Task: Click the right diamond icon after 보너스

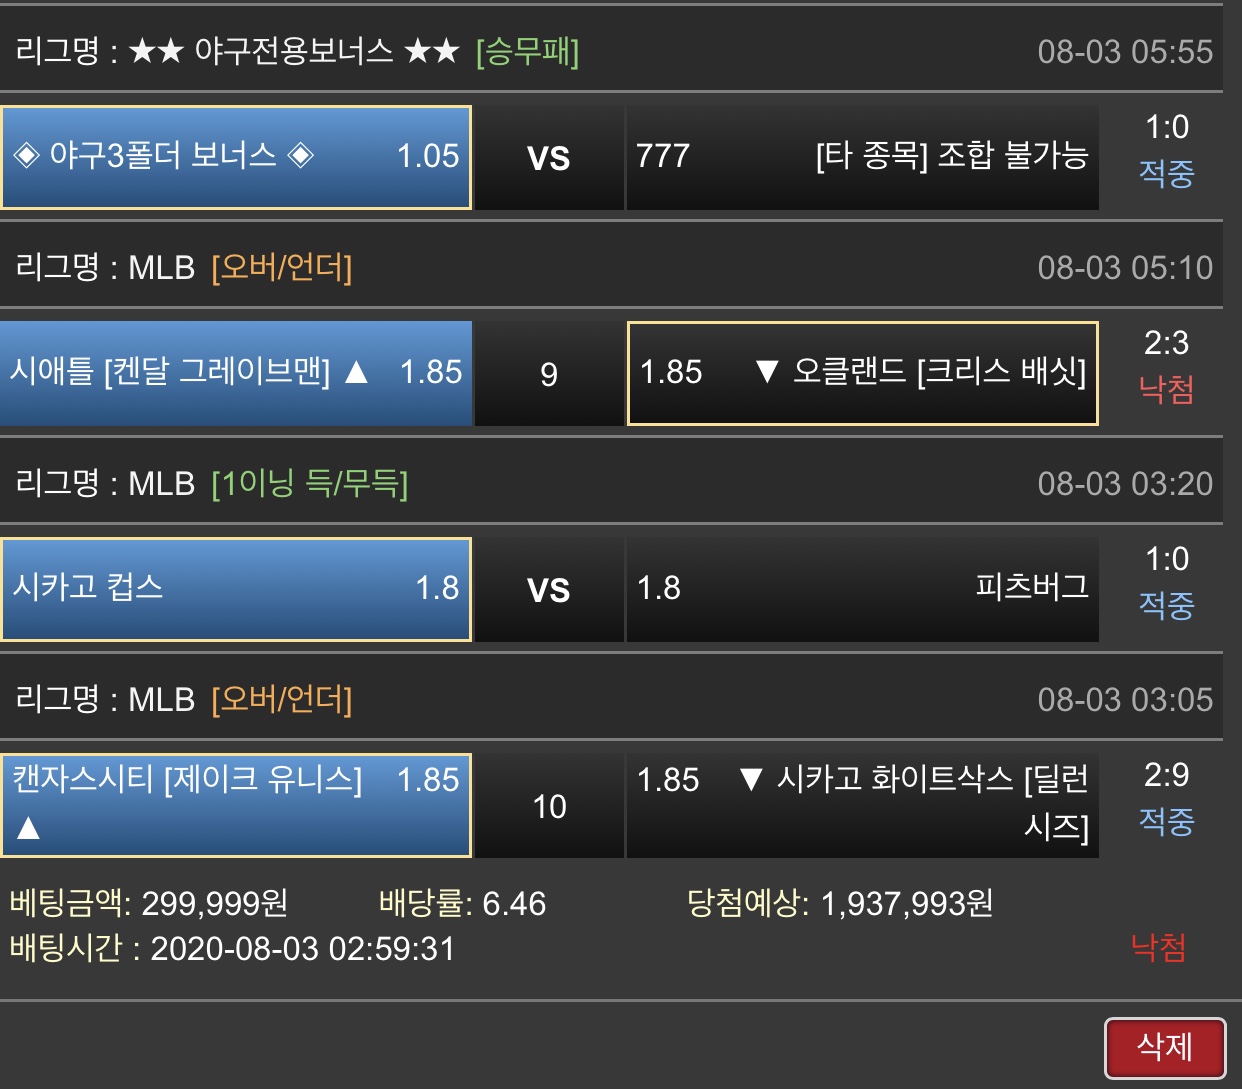Action: [300, 155]
